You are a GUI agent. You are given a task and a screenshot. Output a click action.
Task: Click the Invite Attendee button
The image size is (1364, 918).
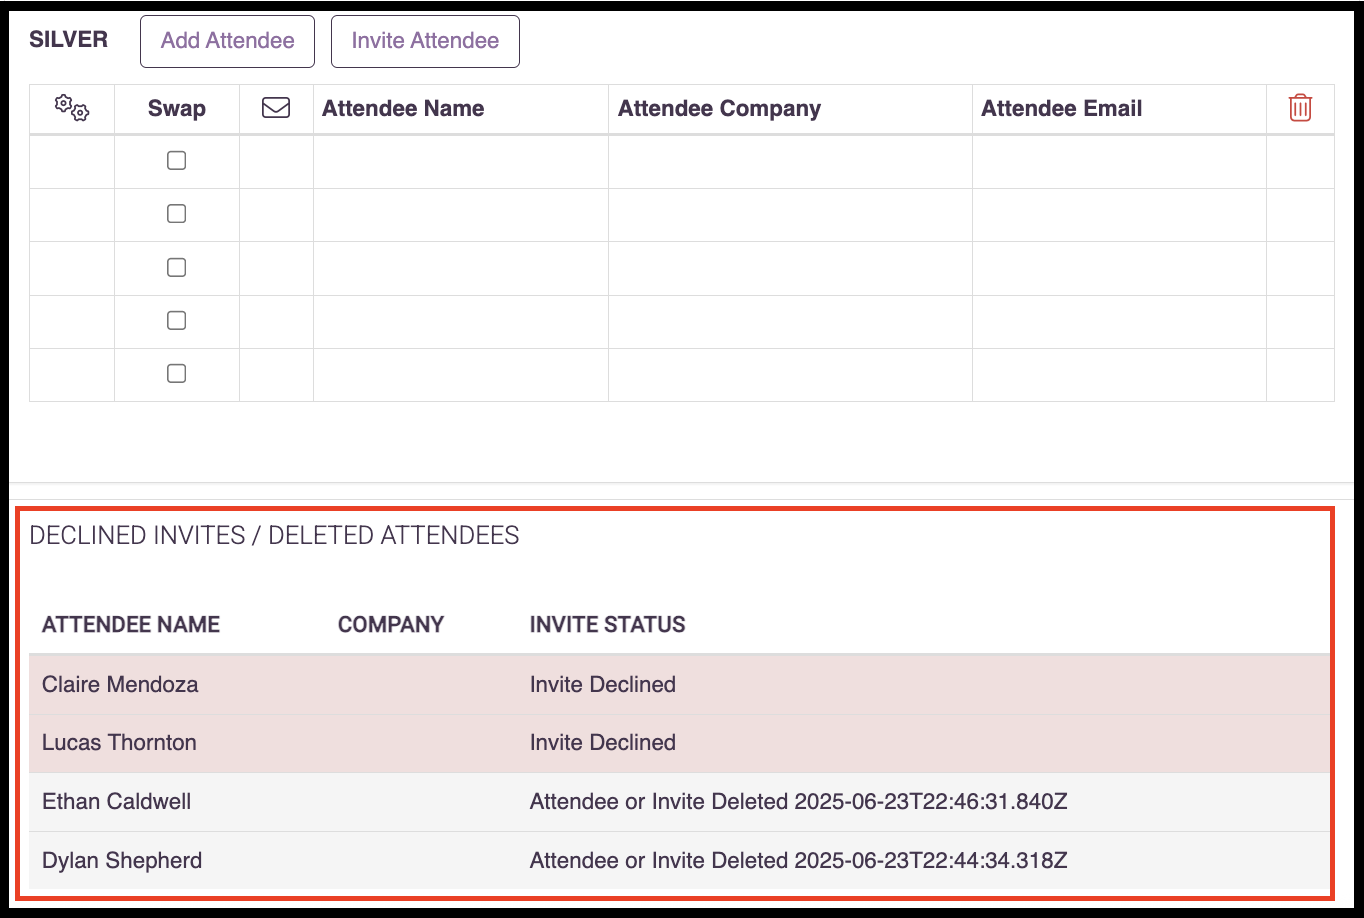click(x=425, y=41)
